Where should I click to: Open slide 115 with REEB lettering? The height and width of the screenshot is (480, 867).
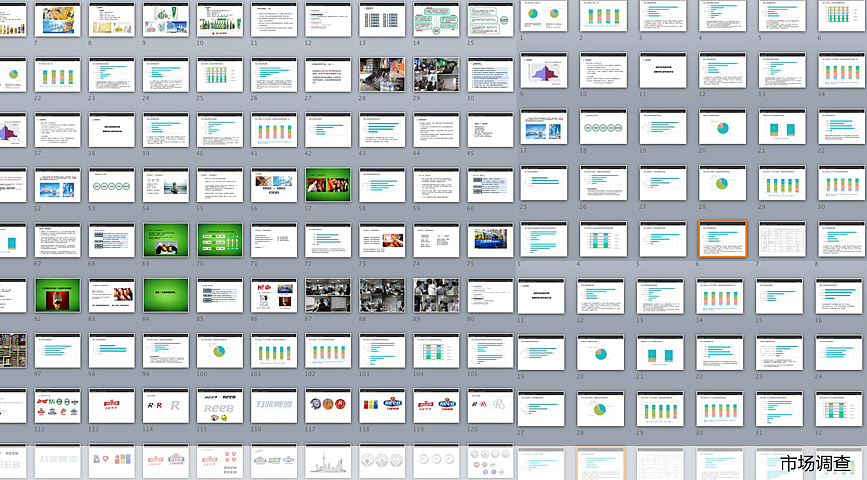(x=220, y=406)
